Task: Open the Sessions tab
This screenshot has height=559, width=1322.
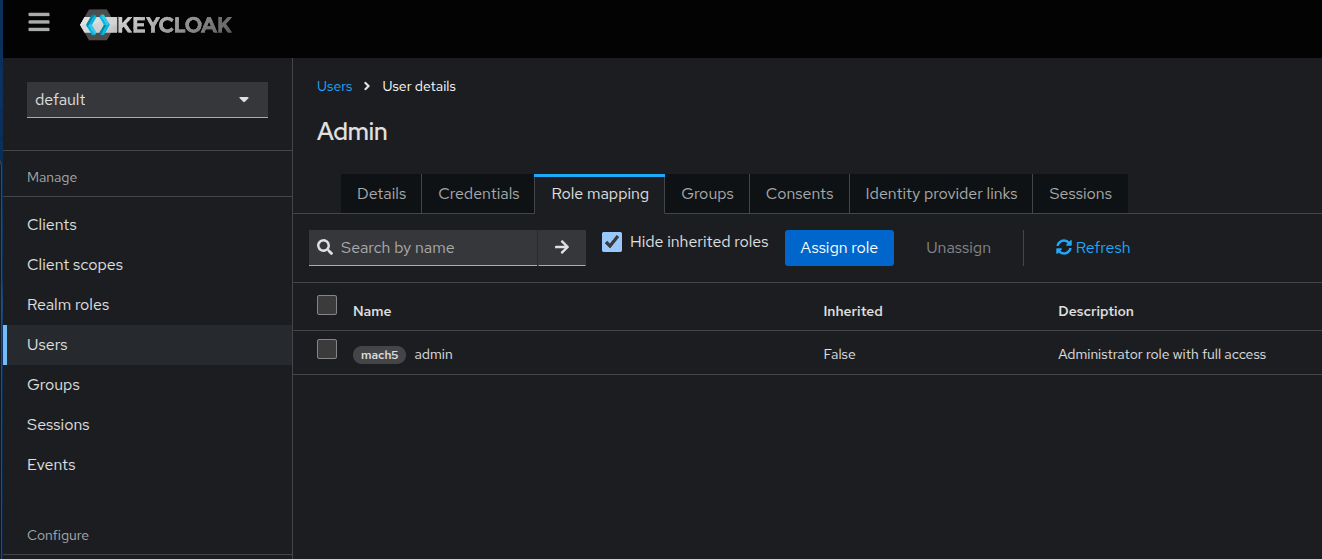Action: click(1080, 194)
